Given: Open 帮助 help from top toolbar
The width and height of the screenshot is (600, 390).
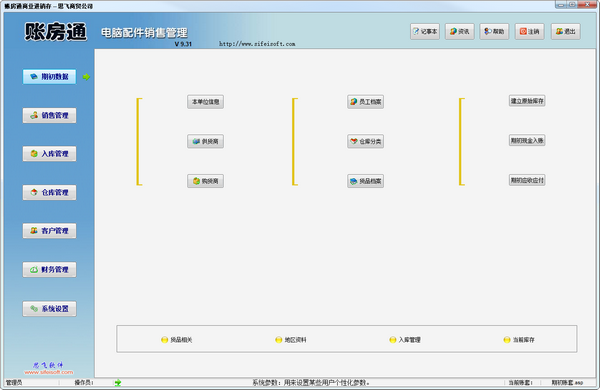Looking at the screenshot, I should [494, 31].
